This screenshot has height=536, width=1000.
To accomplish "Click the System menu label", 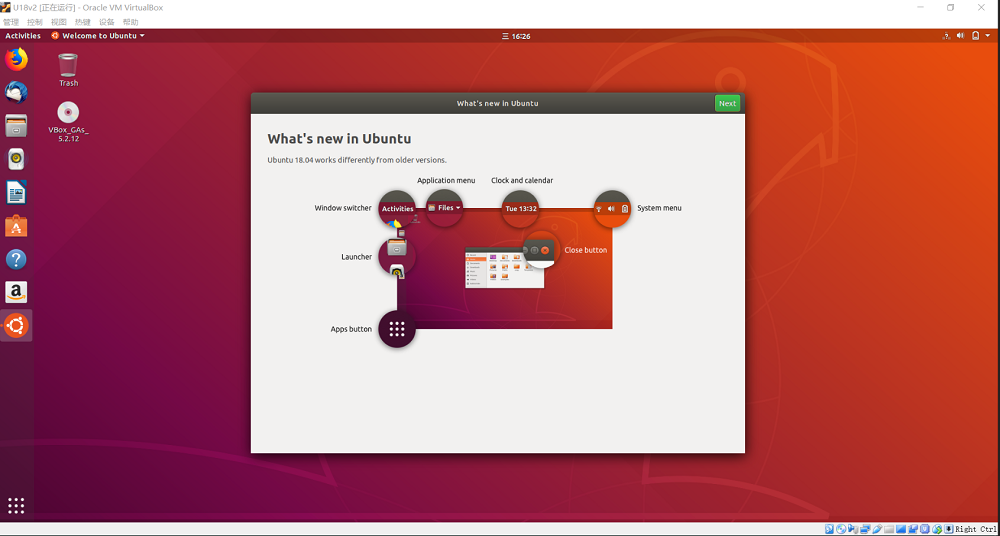I will coord(659,208).
